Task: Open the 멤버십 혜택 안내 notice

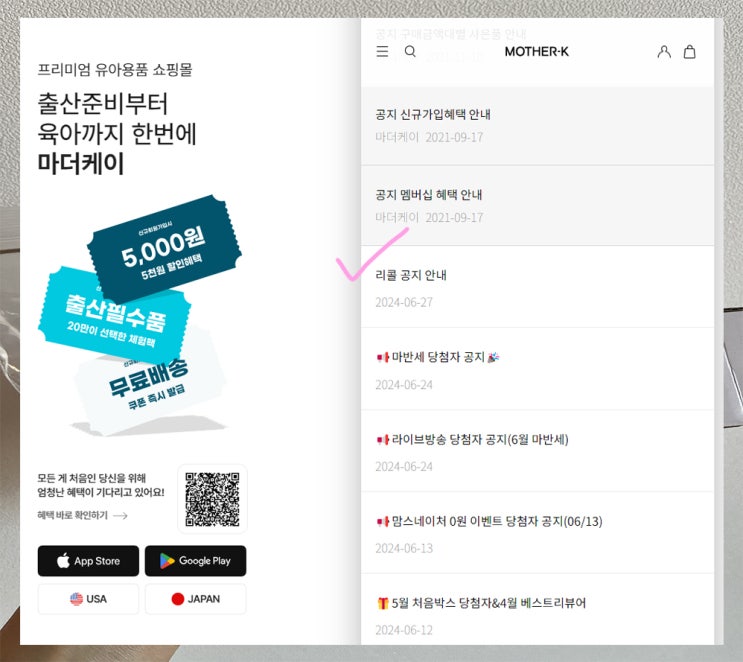Action: pyautogui.click(x=537, y=206)
